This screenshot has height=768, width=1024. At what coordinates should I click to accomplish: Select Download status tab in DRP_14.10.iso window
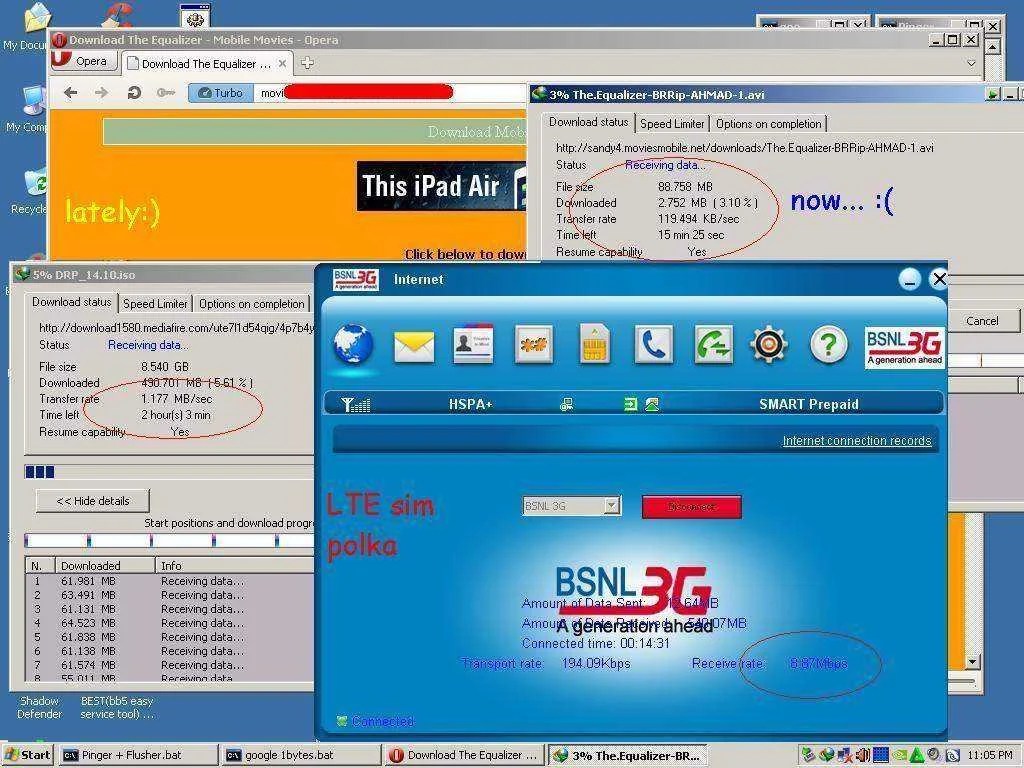tap(72, 302)
